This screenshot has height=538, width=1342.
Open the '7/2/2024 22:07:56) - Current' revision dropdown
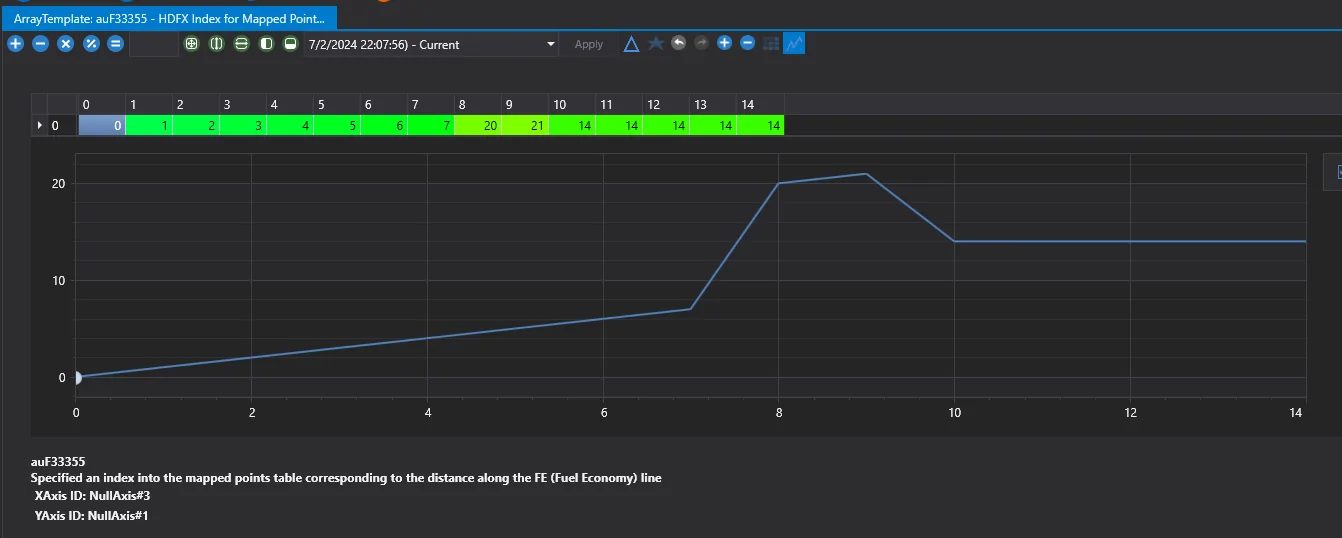[x=431, y=44]
